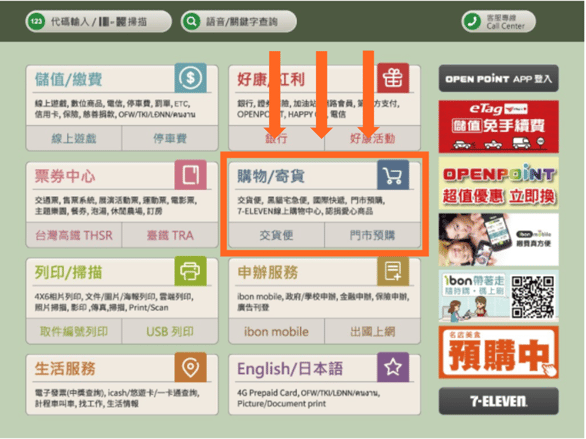Select 交貨便 shipping service
The image size is (586, 439).
(276, 235)
